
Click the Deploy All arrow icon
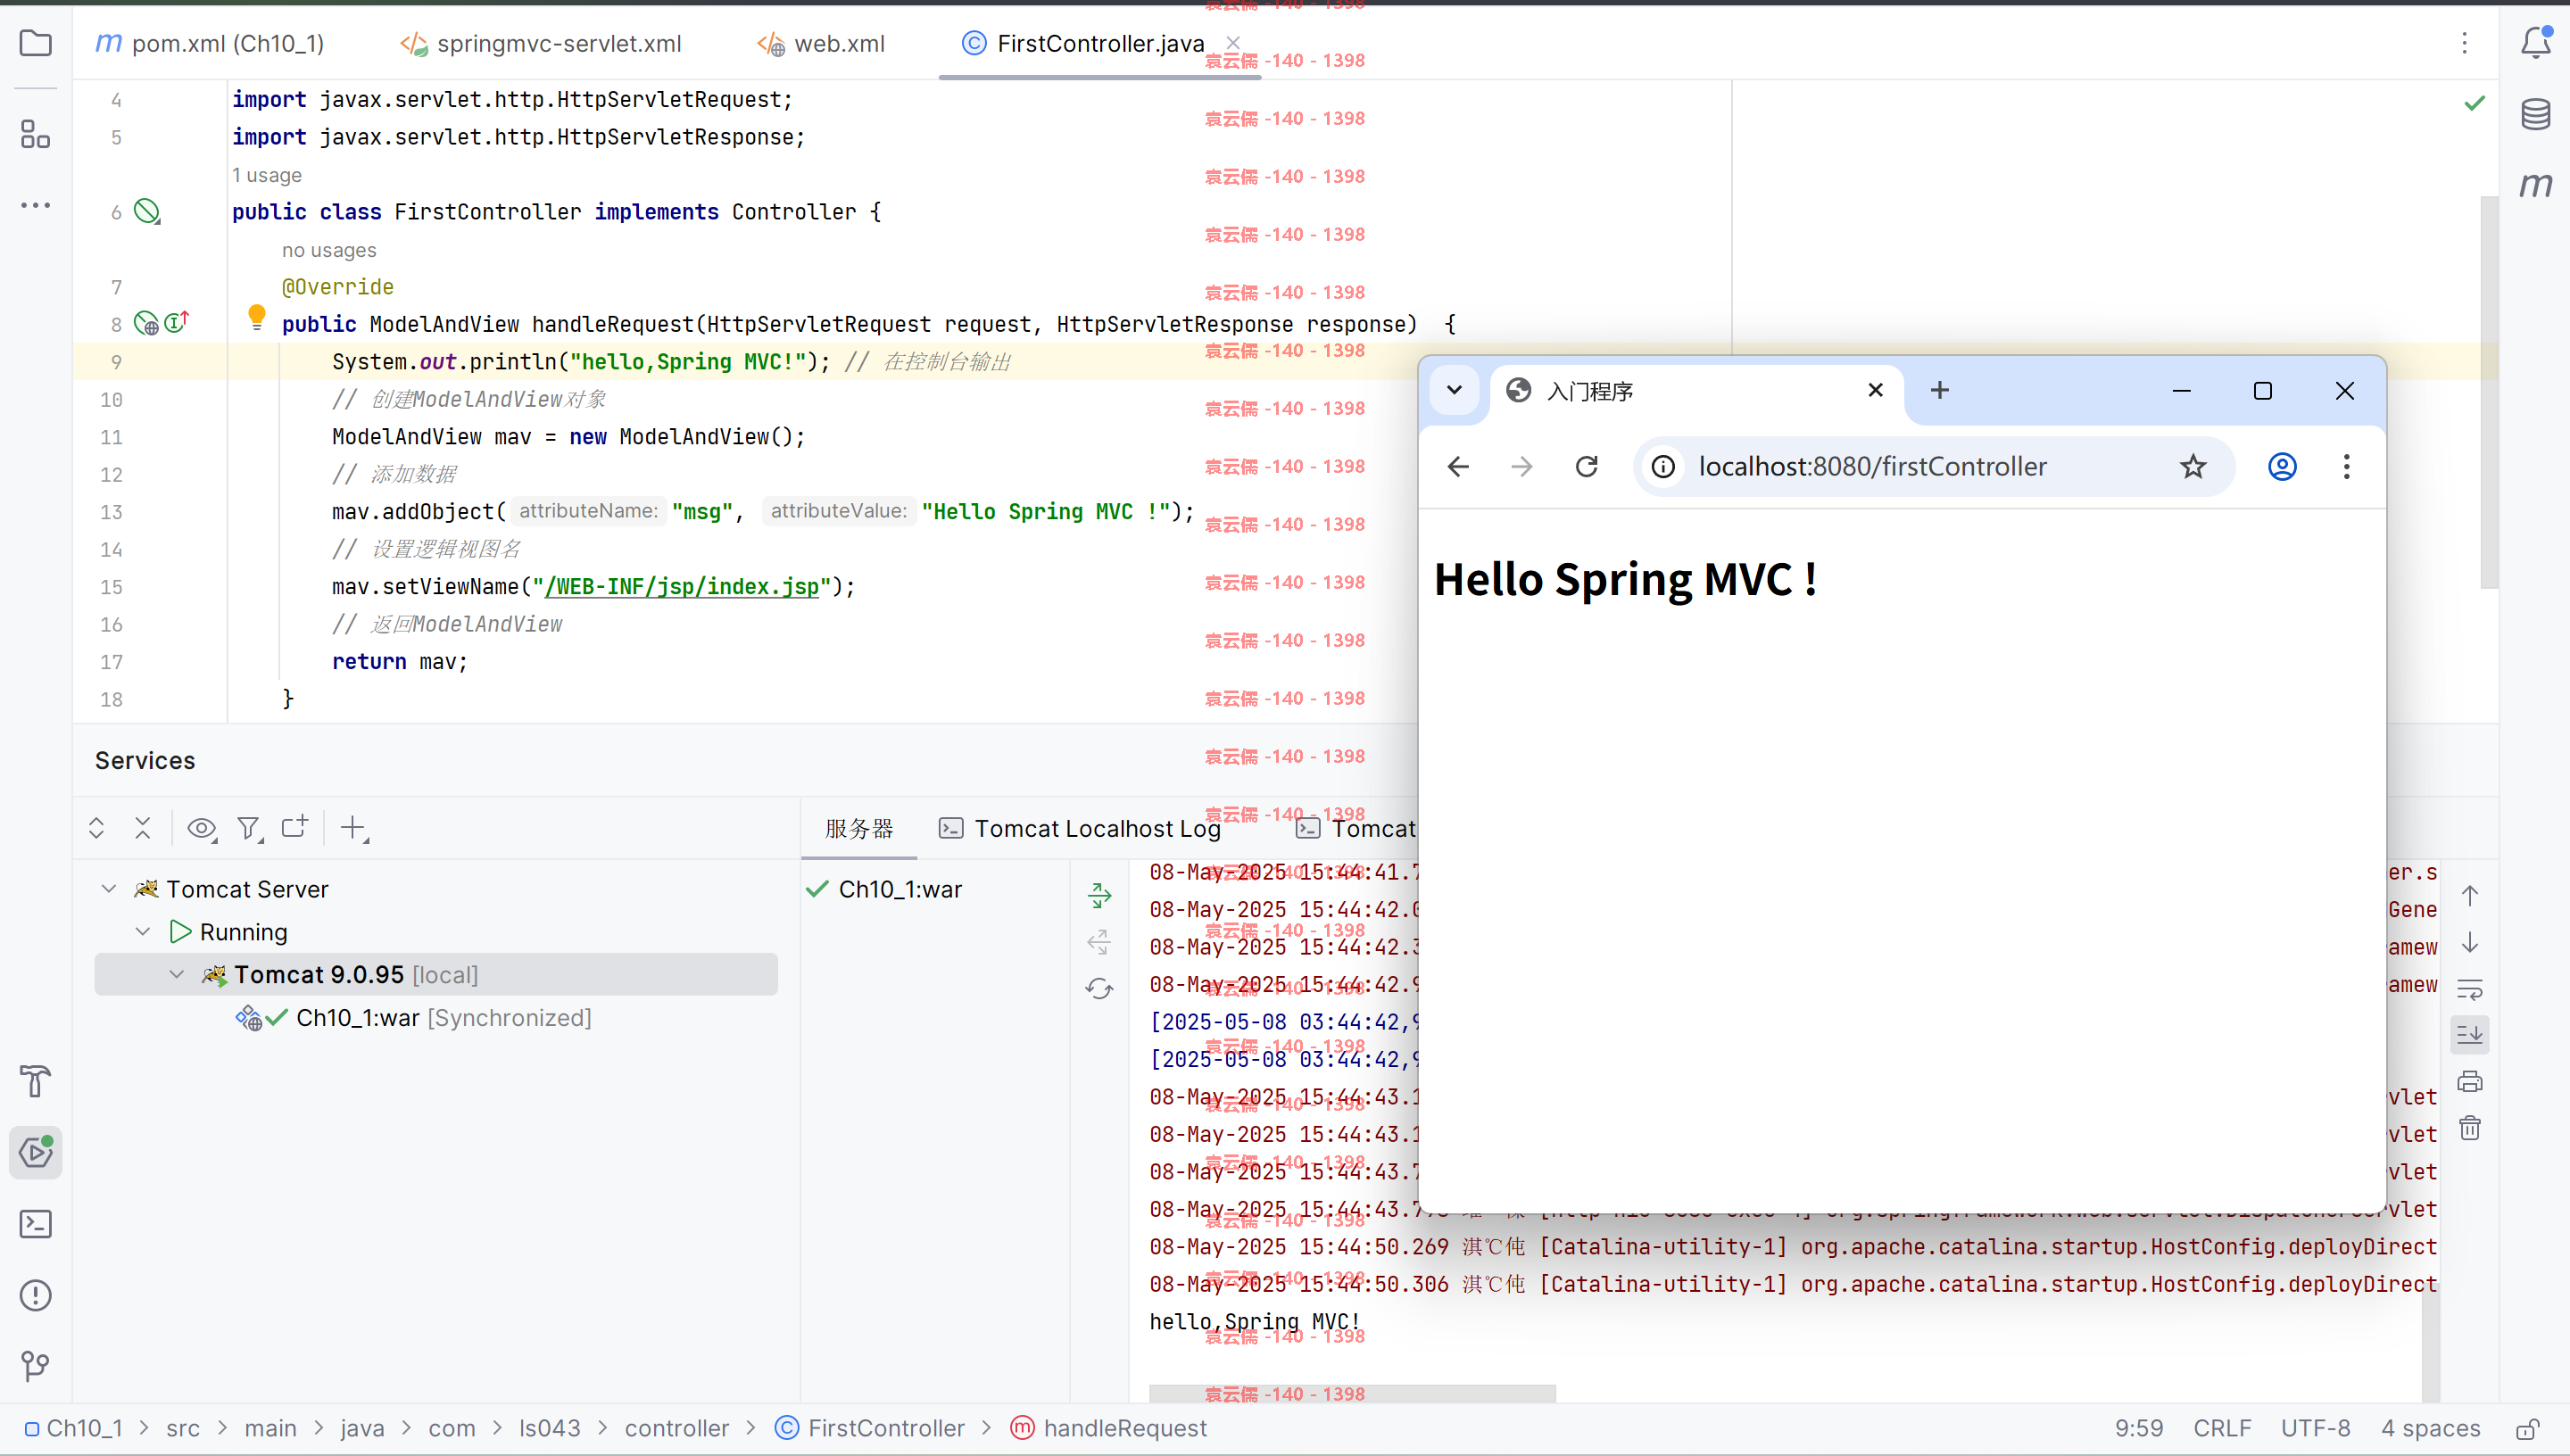point(1099,895)
